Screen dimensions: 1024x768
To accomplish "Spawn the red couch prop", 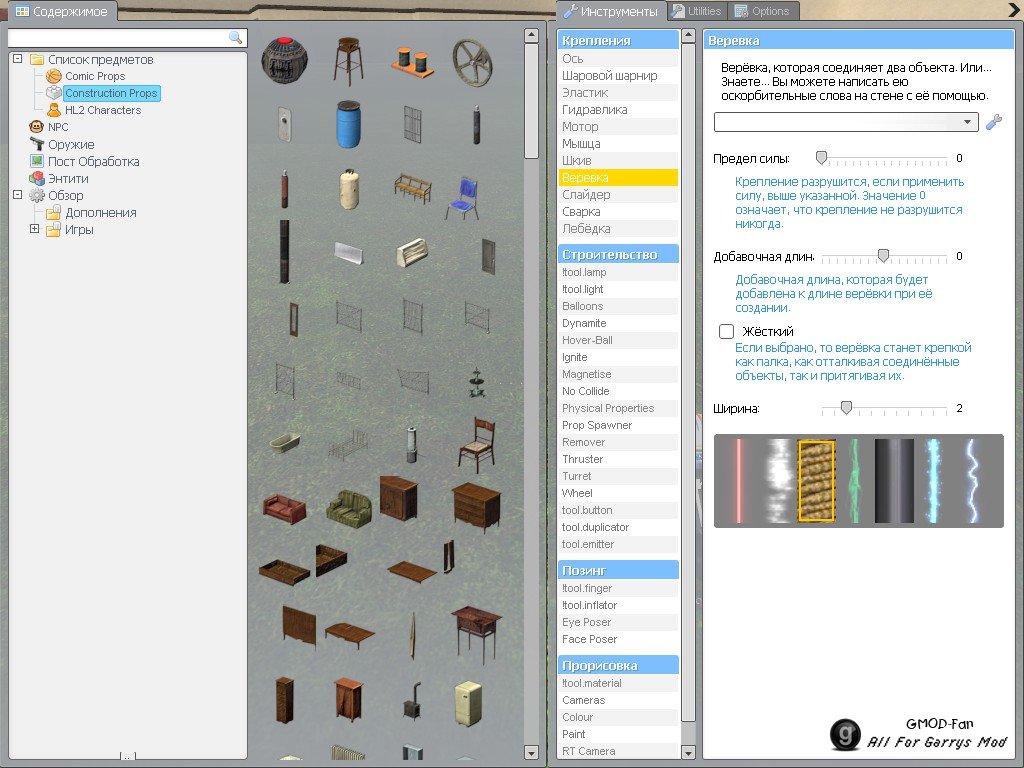I will [x=285, y=509].
